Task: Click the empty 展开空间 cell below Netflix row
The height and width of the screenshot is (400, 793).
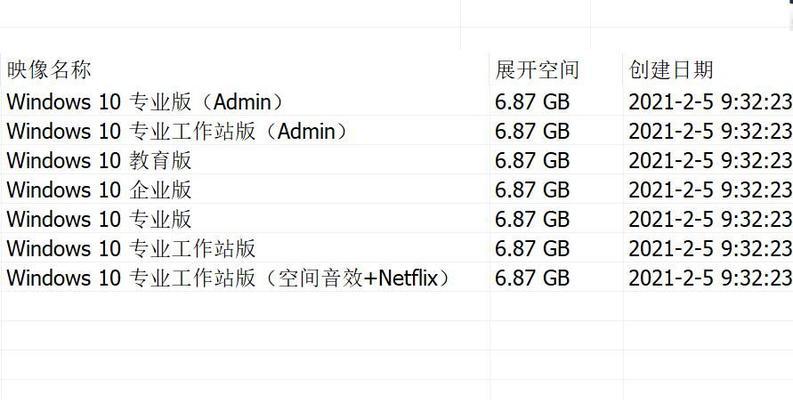Action: [556, 306]
